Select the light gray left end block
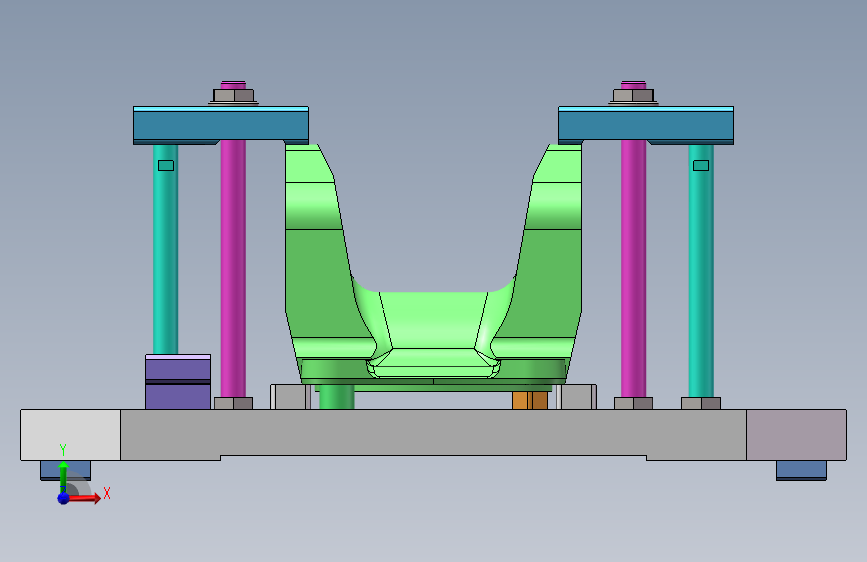Screen dimensions: 867x562 coord(70,435)
